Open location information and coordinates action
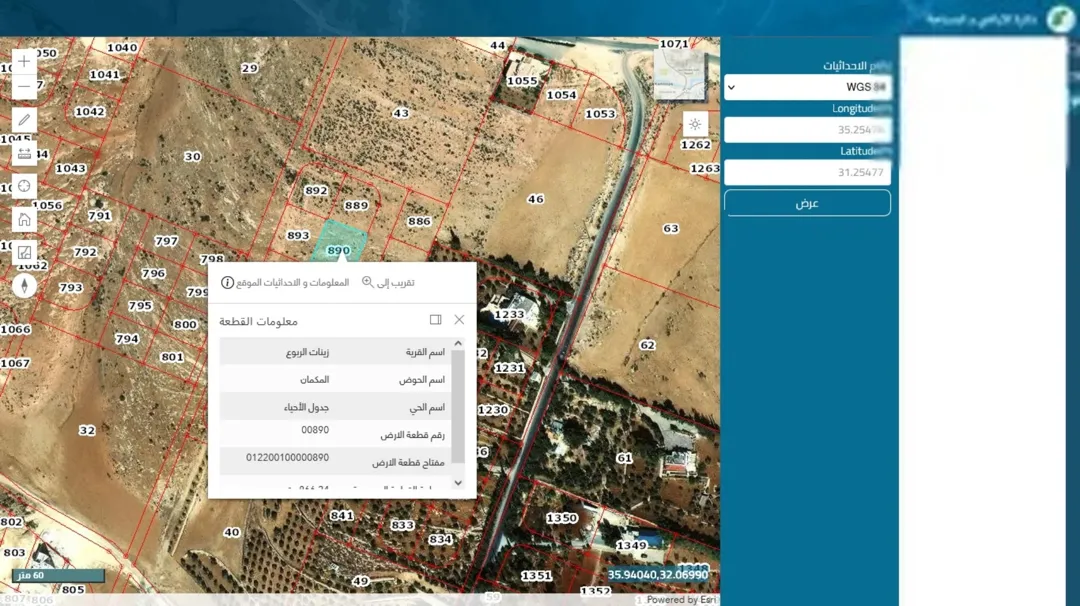The width and height of the screenshot is (1080, 606). coord(285,282)
